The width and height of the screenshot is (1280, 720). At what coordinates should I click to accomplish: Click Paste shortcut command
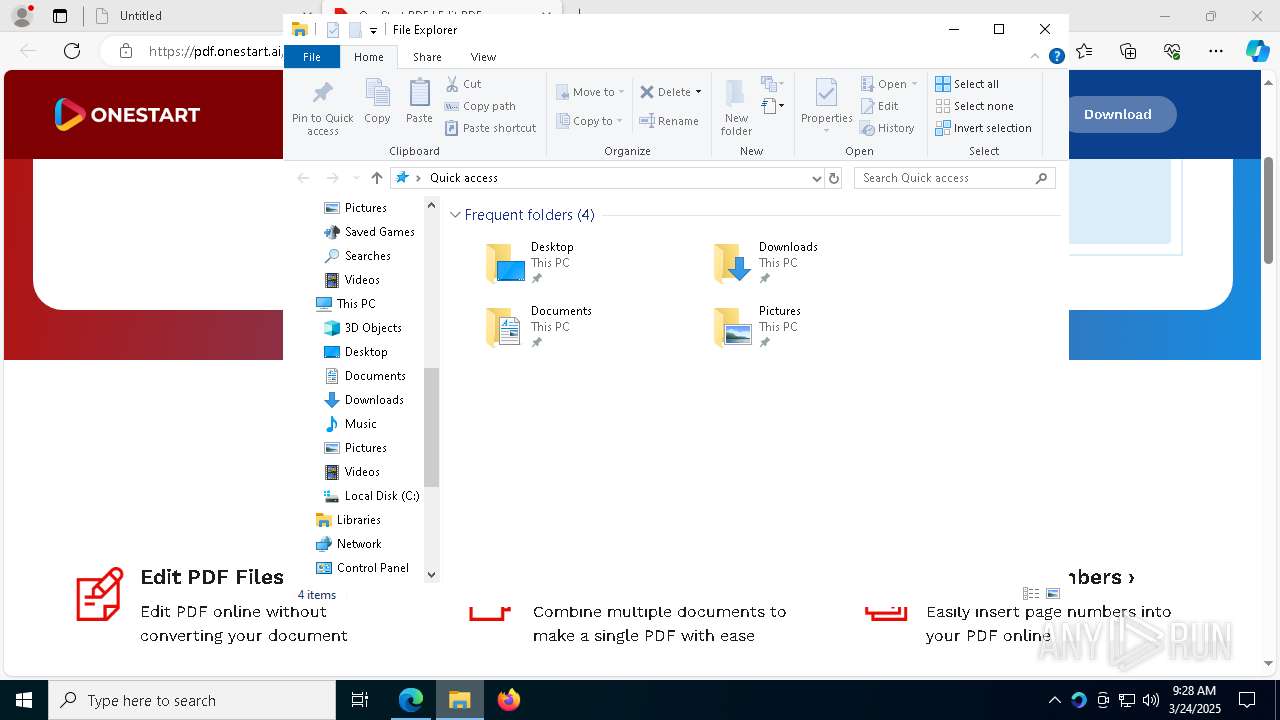(x=490, y=128)
